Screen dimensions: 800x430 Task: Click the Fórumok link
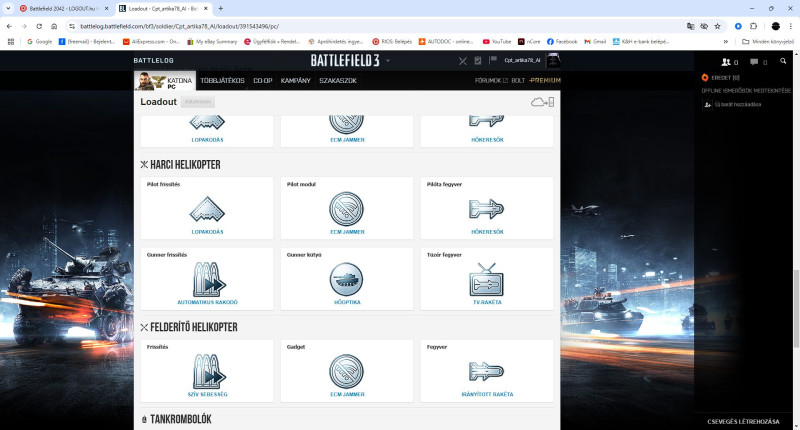tap(491, 81)
